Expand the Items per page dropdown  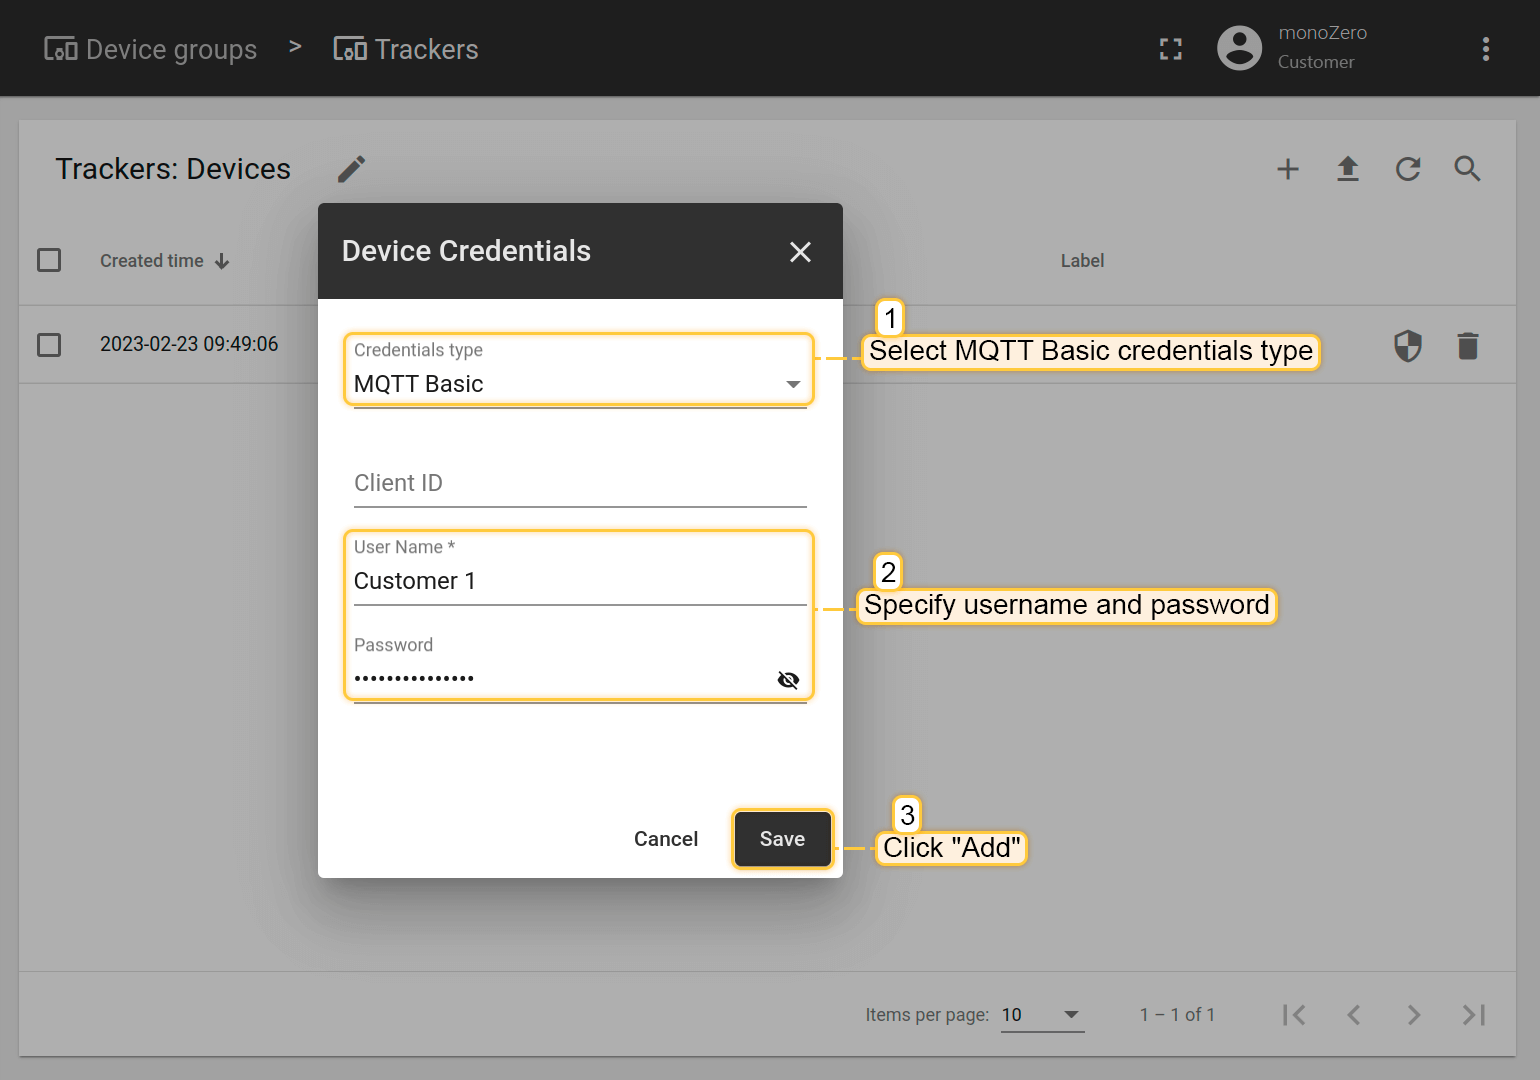(x=1042, y=1015)
